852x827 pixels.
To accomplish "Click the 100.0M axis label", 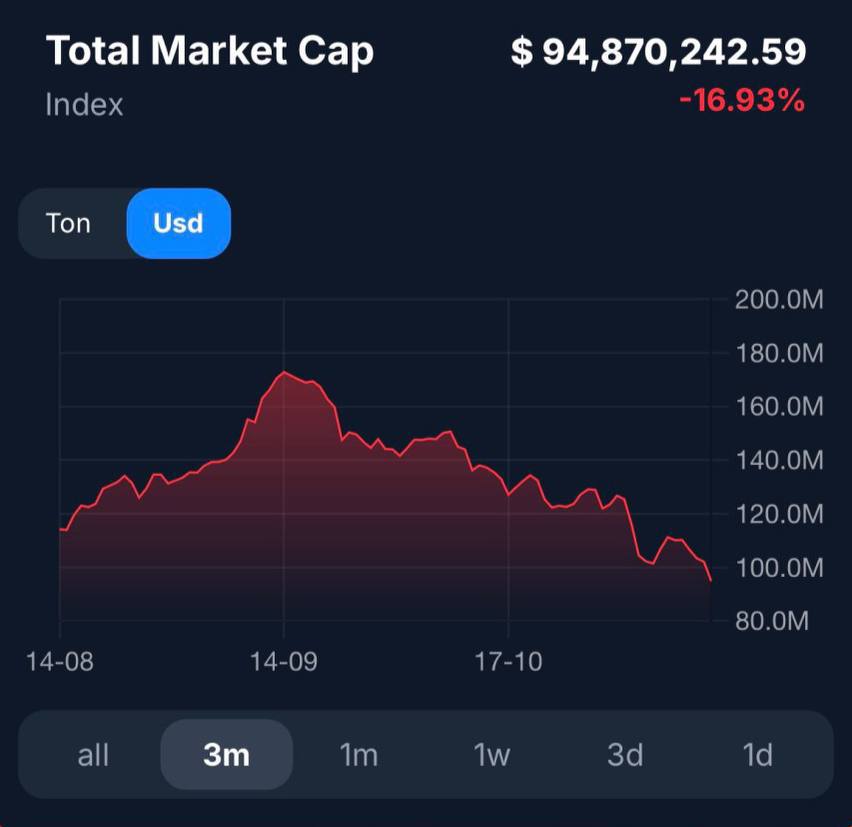I will (779, 568).
